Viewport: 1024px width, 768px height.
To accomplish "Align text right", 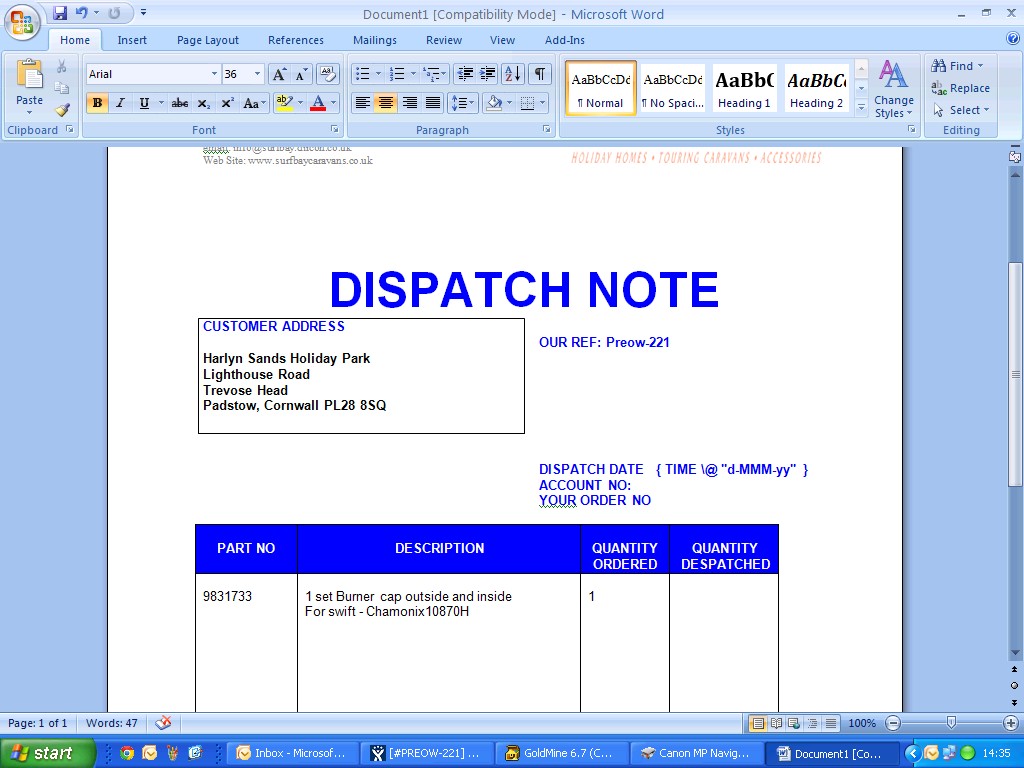I will (x=409, y=103).
